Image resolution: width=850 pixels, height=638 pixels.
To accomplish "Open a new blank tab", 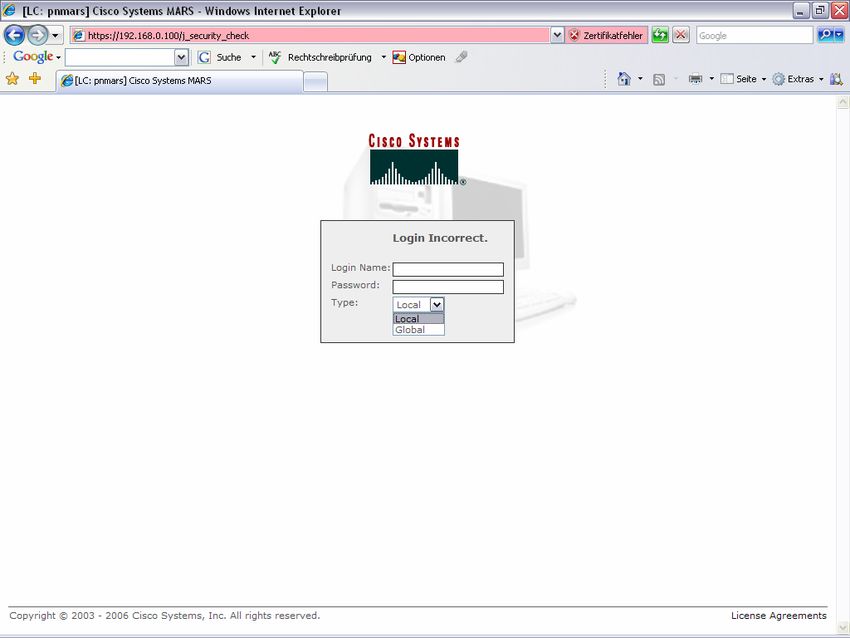I will click(315, 82).
